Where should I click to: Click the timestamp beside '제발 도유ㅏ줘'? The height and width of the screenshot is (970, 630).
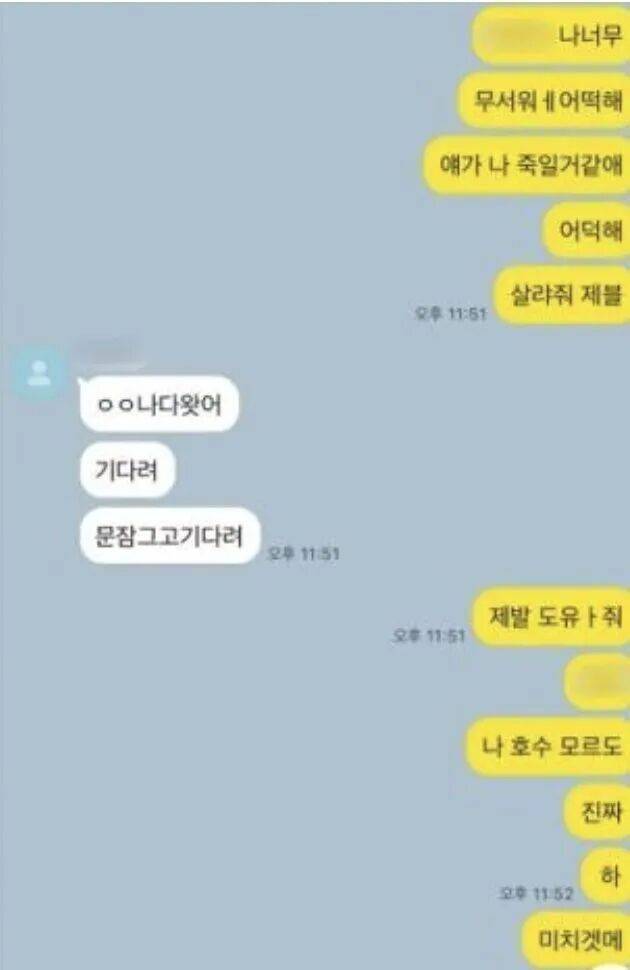(429, 635)
